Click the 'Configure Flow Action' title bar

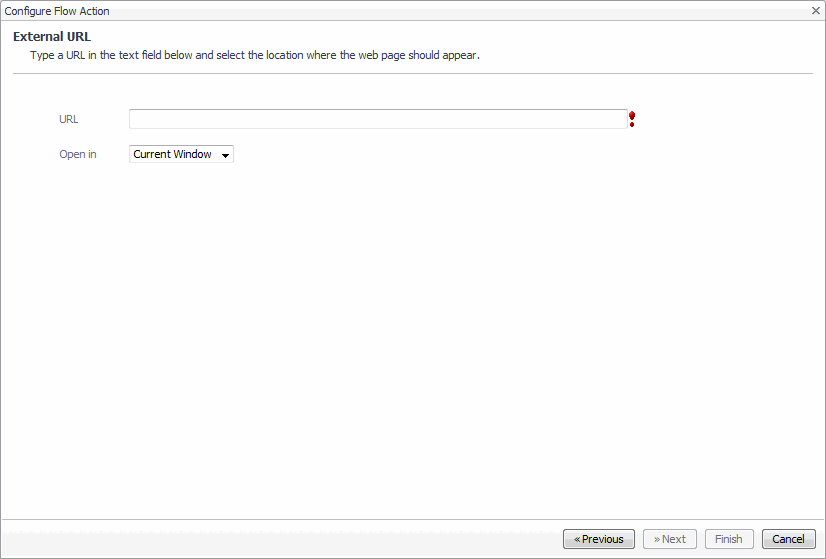pos(300,11)
